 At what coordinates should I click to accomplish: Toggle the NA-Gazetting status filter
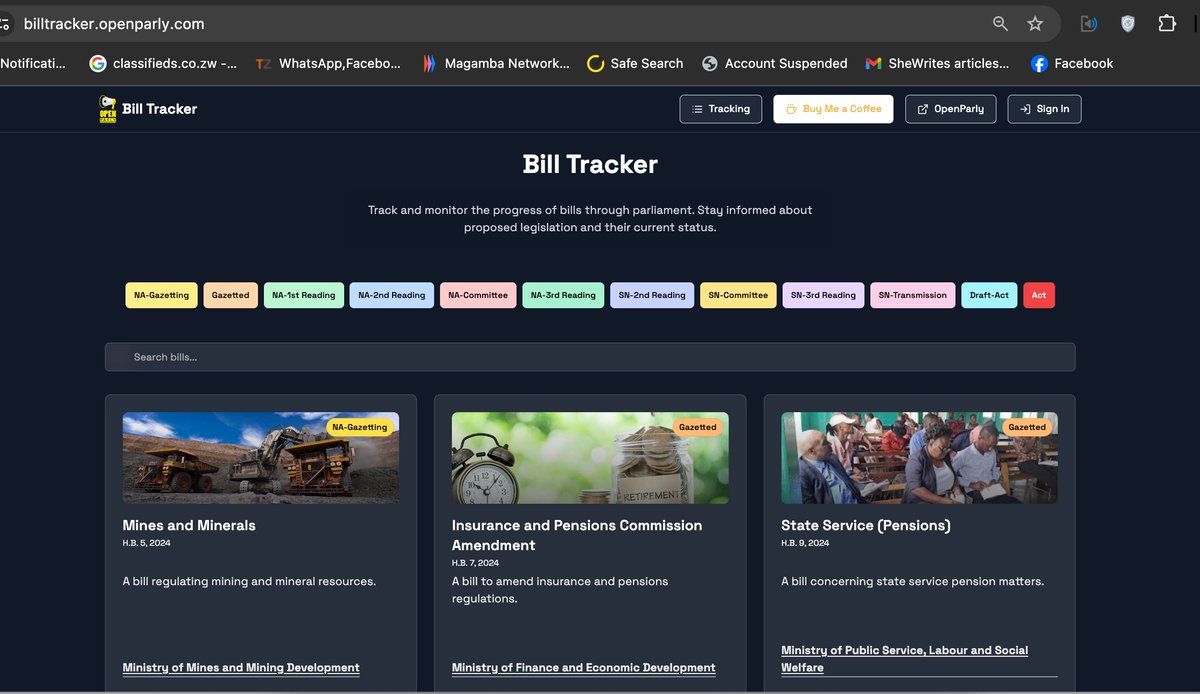160,295
